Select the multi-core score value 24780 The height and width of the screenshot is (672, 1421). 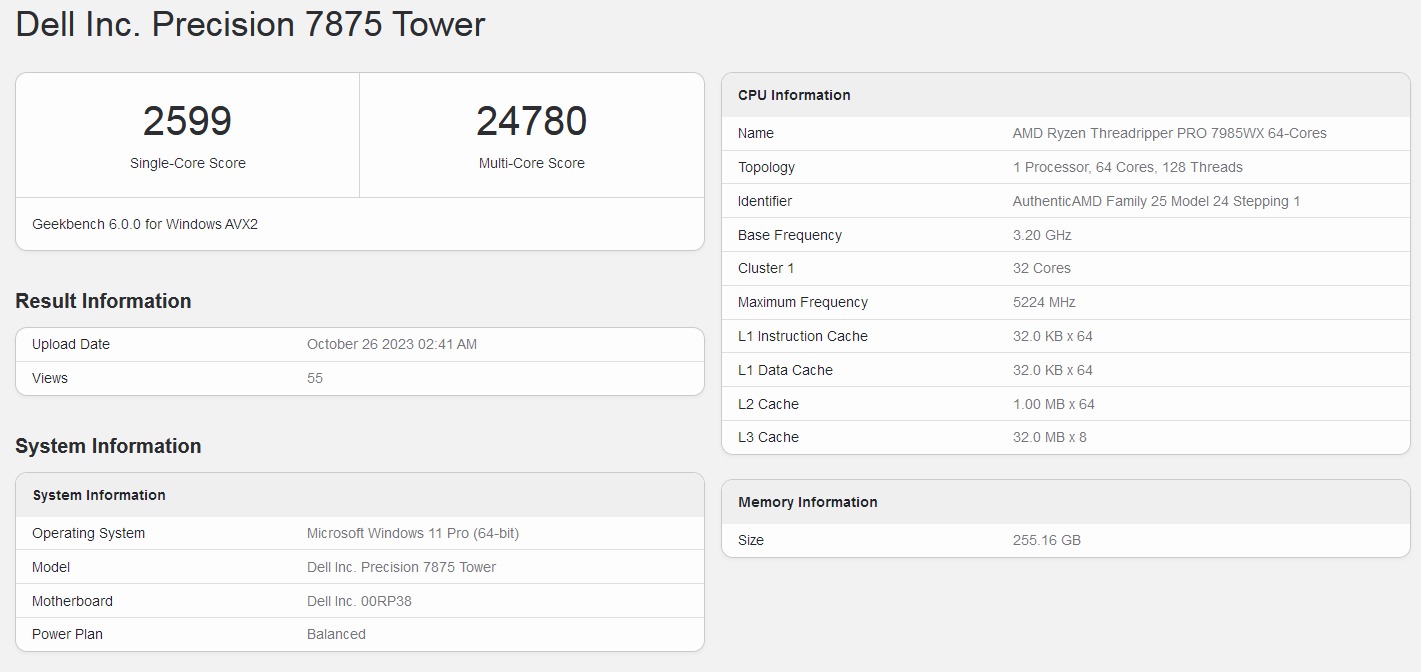532,122
